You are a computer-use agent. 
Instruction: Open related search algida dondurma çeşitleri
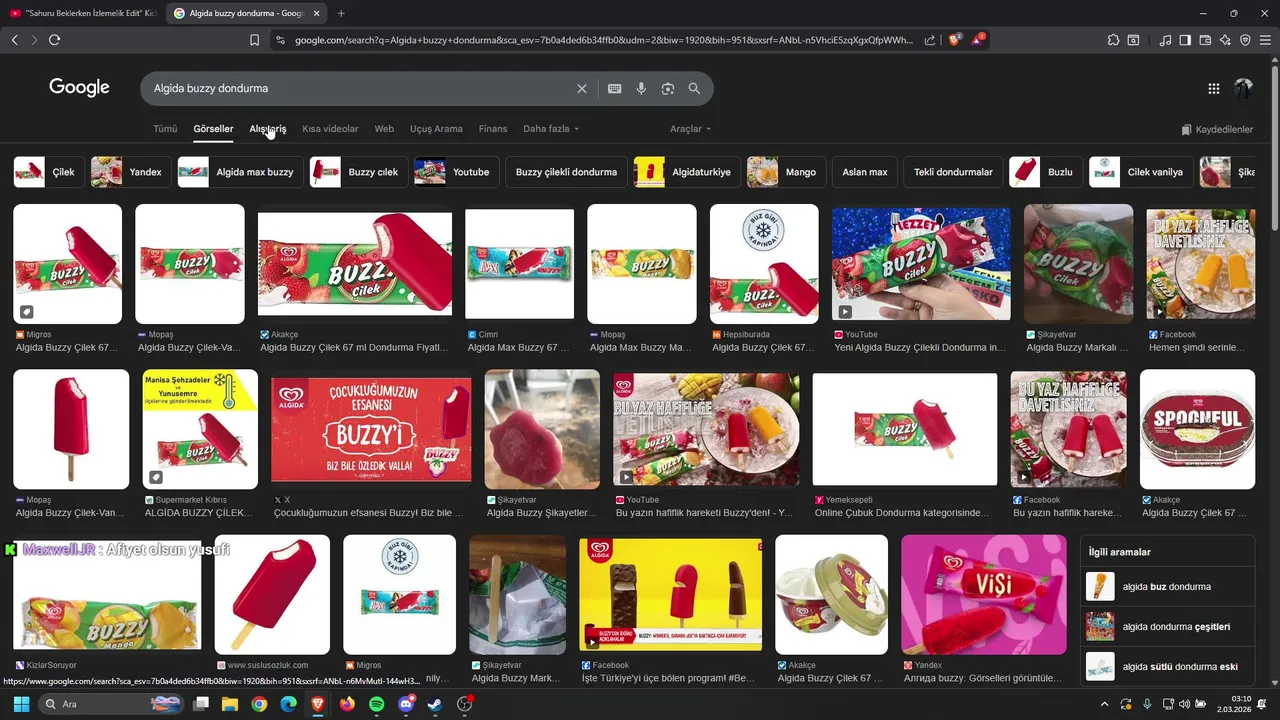coord(1167,627)
